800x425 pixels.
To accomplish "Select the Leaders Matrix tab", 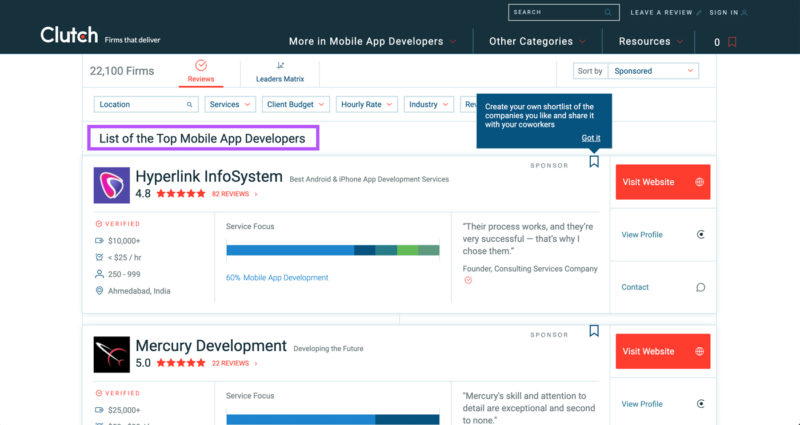I will click(280, 72).
